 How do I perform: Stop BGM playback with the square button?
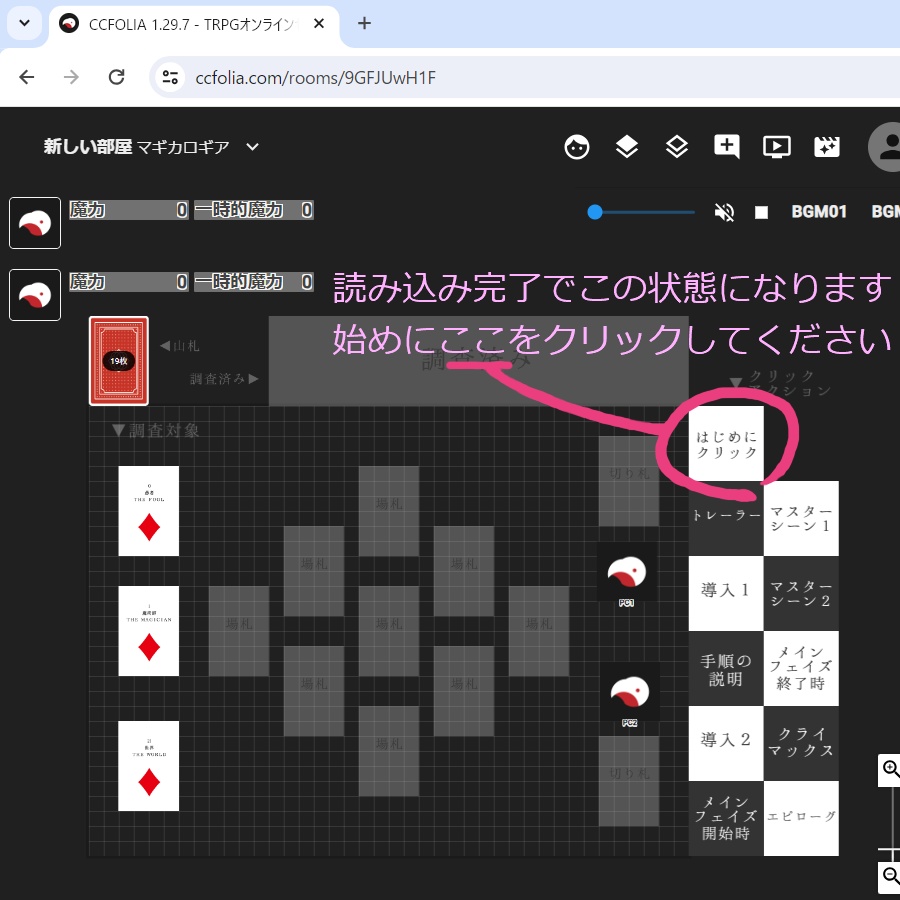coord(761,212)
